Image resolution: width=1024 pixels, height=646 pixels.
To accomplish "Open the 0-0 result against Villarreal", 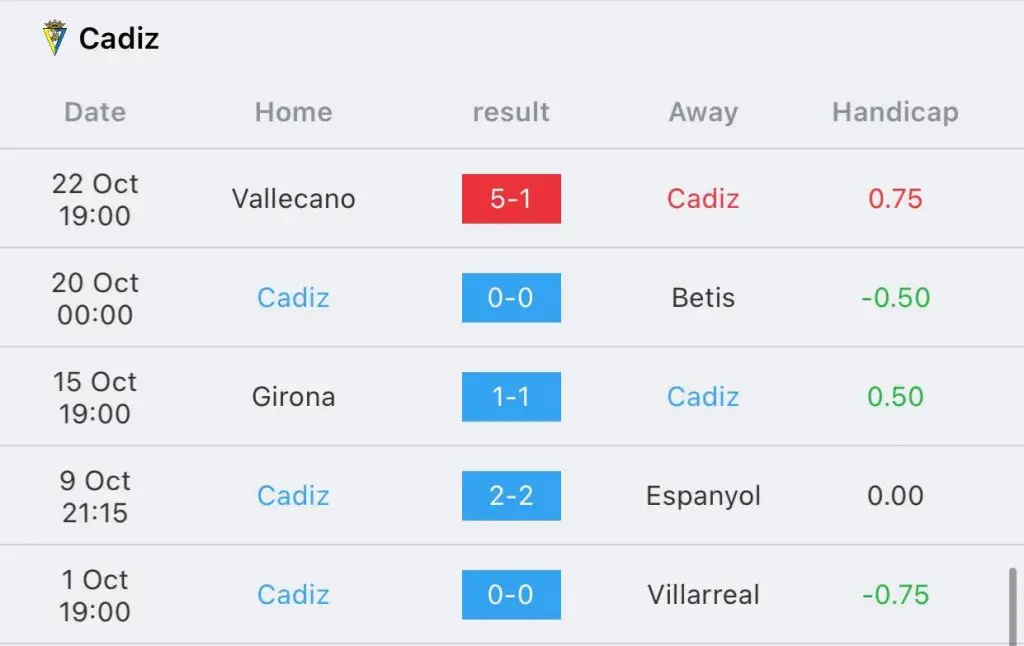I will [x=511, y=594].
